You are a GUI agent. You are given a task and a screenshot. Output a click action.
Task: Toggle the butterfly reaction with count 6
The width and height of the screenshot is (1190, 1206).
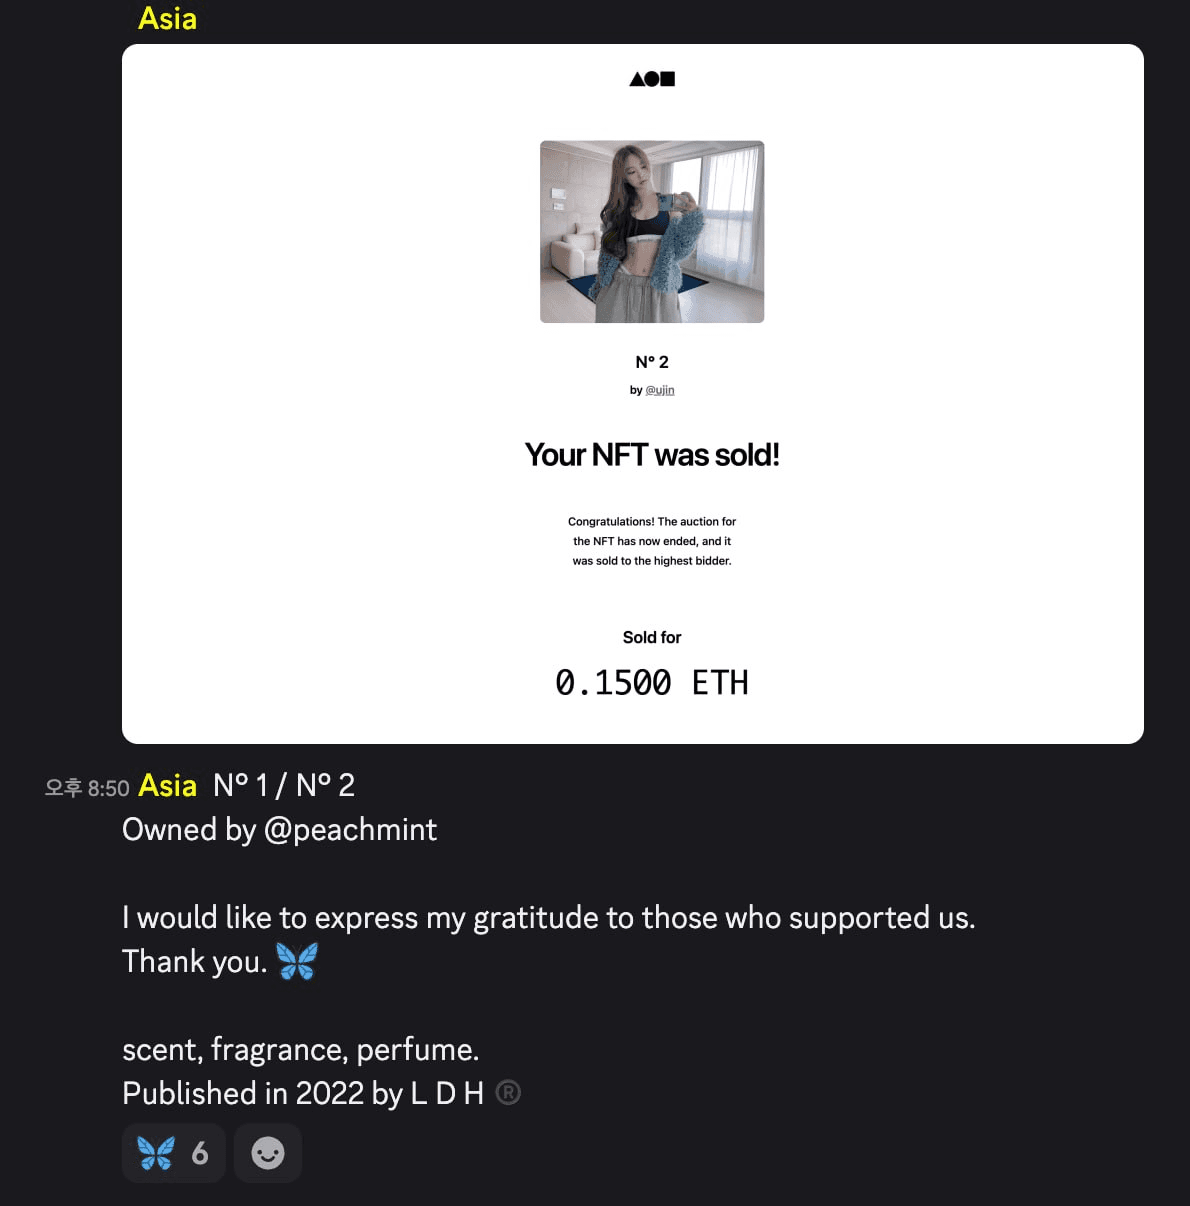pyautogui.click(x=173, y=1153)
